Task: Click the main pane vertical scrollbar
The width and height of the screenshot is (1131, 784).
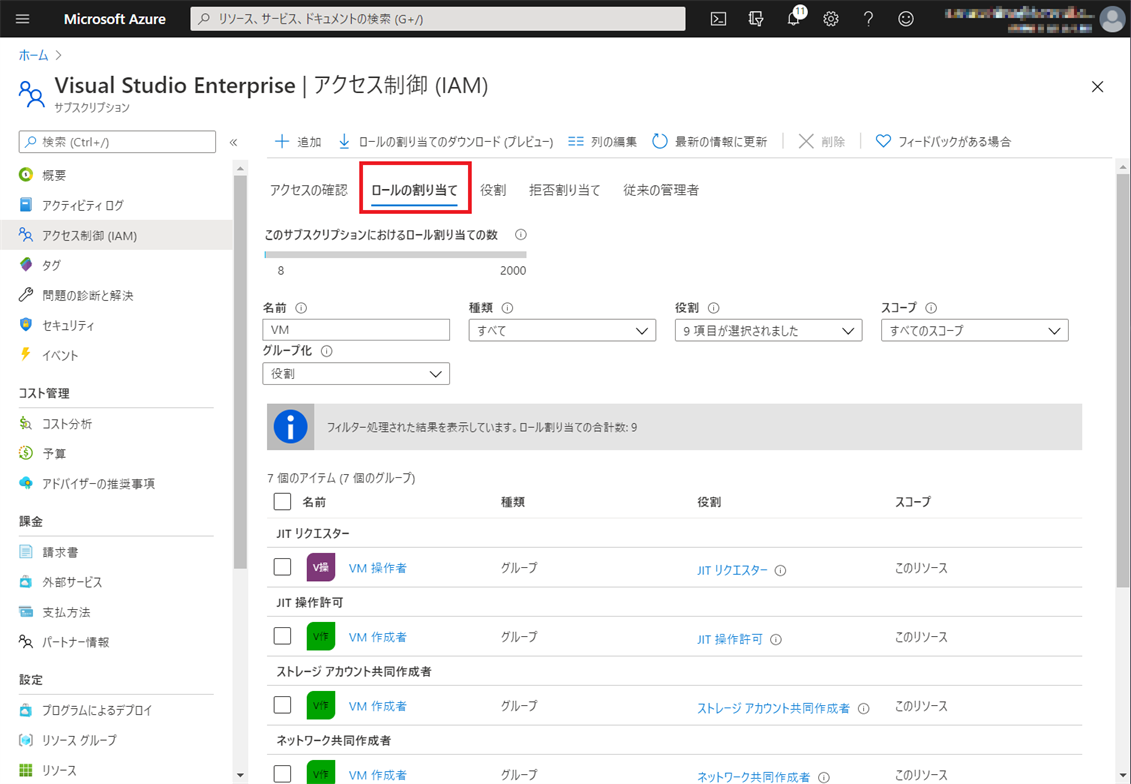Action: pos(1123,382)
